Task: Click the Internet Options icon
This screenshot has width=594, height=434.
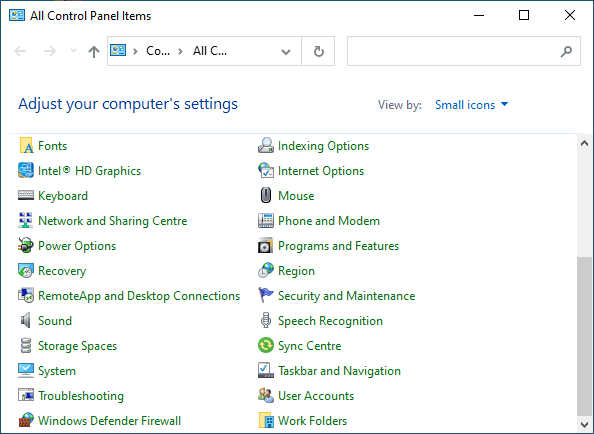Action: coord(266,171)
